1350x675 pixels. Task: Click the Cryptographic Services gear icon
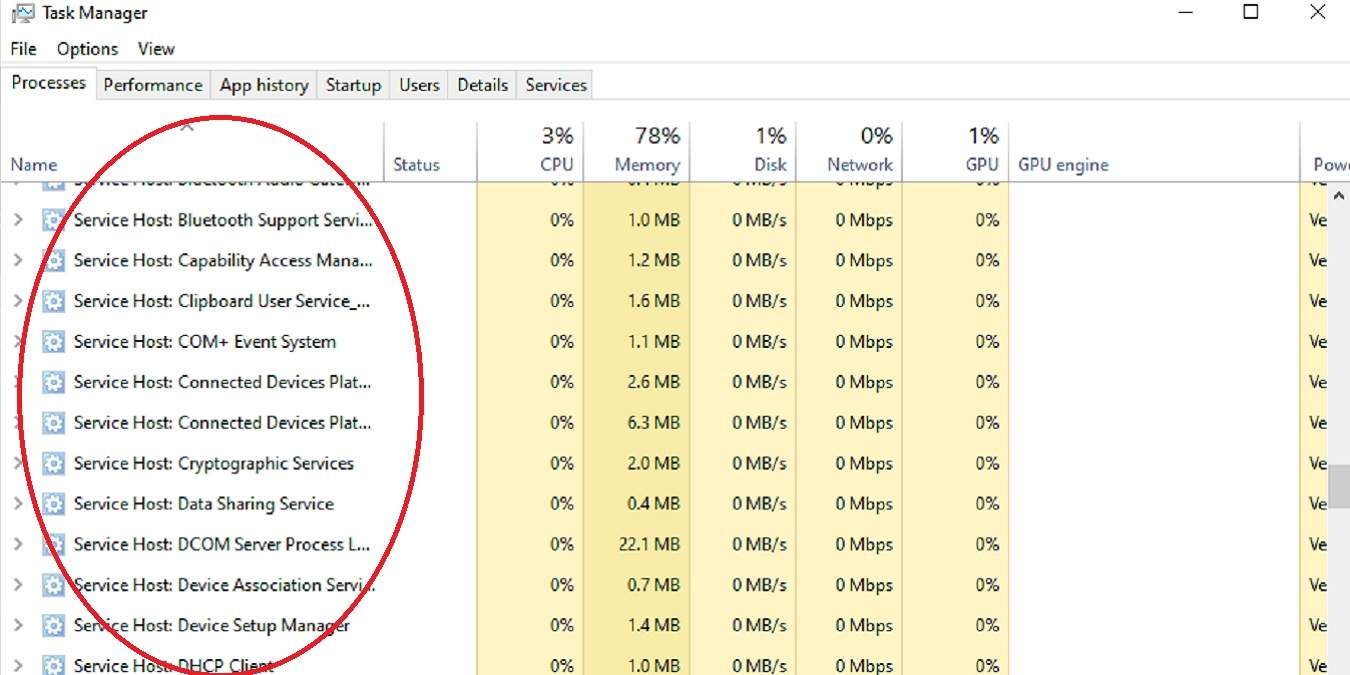53,464
